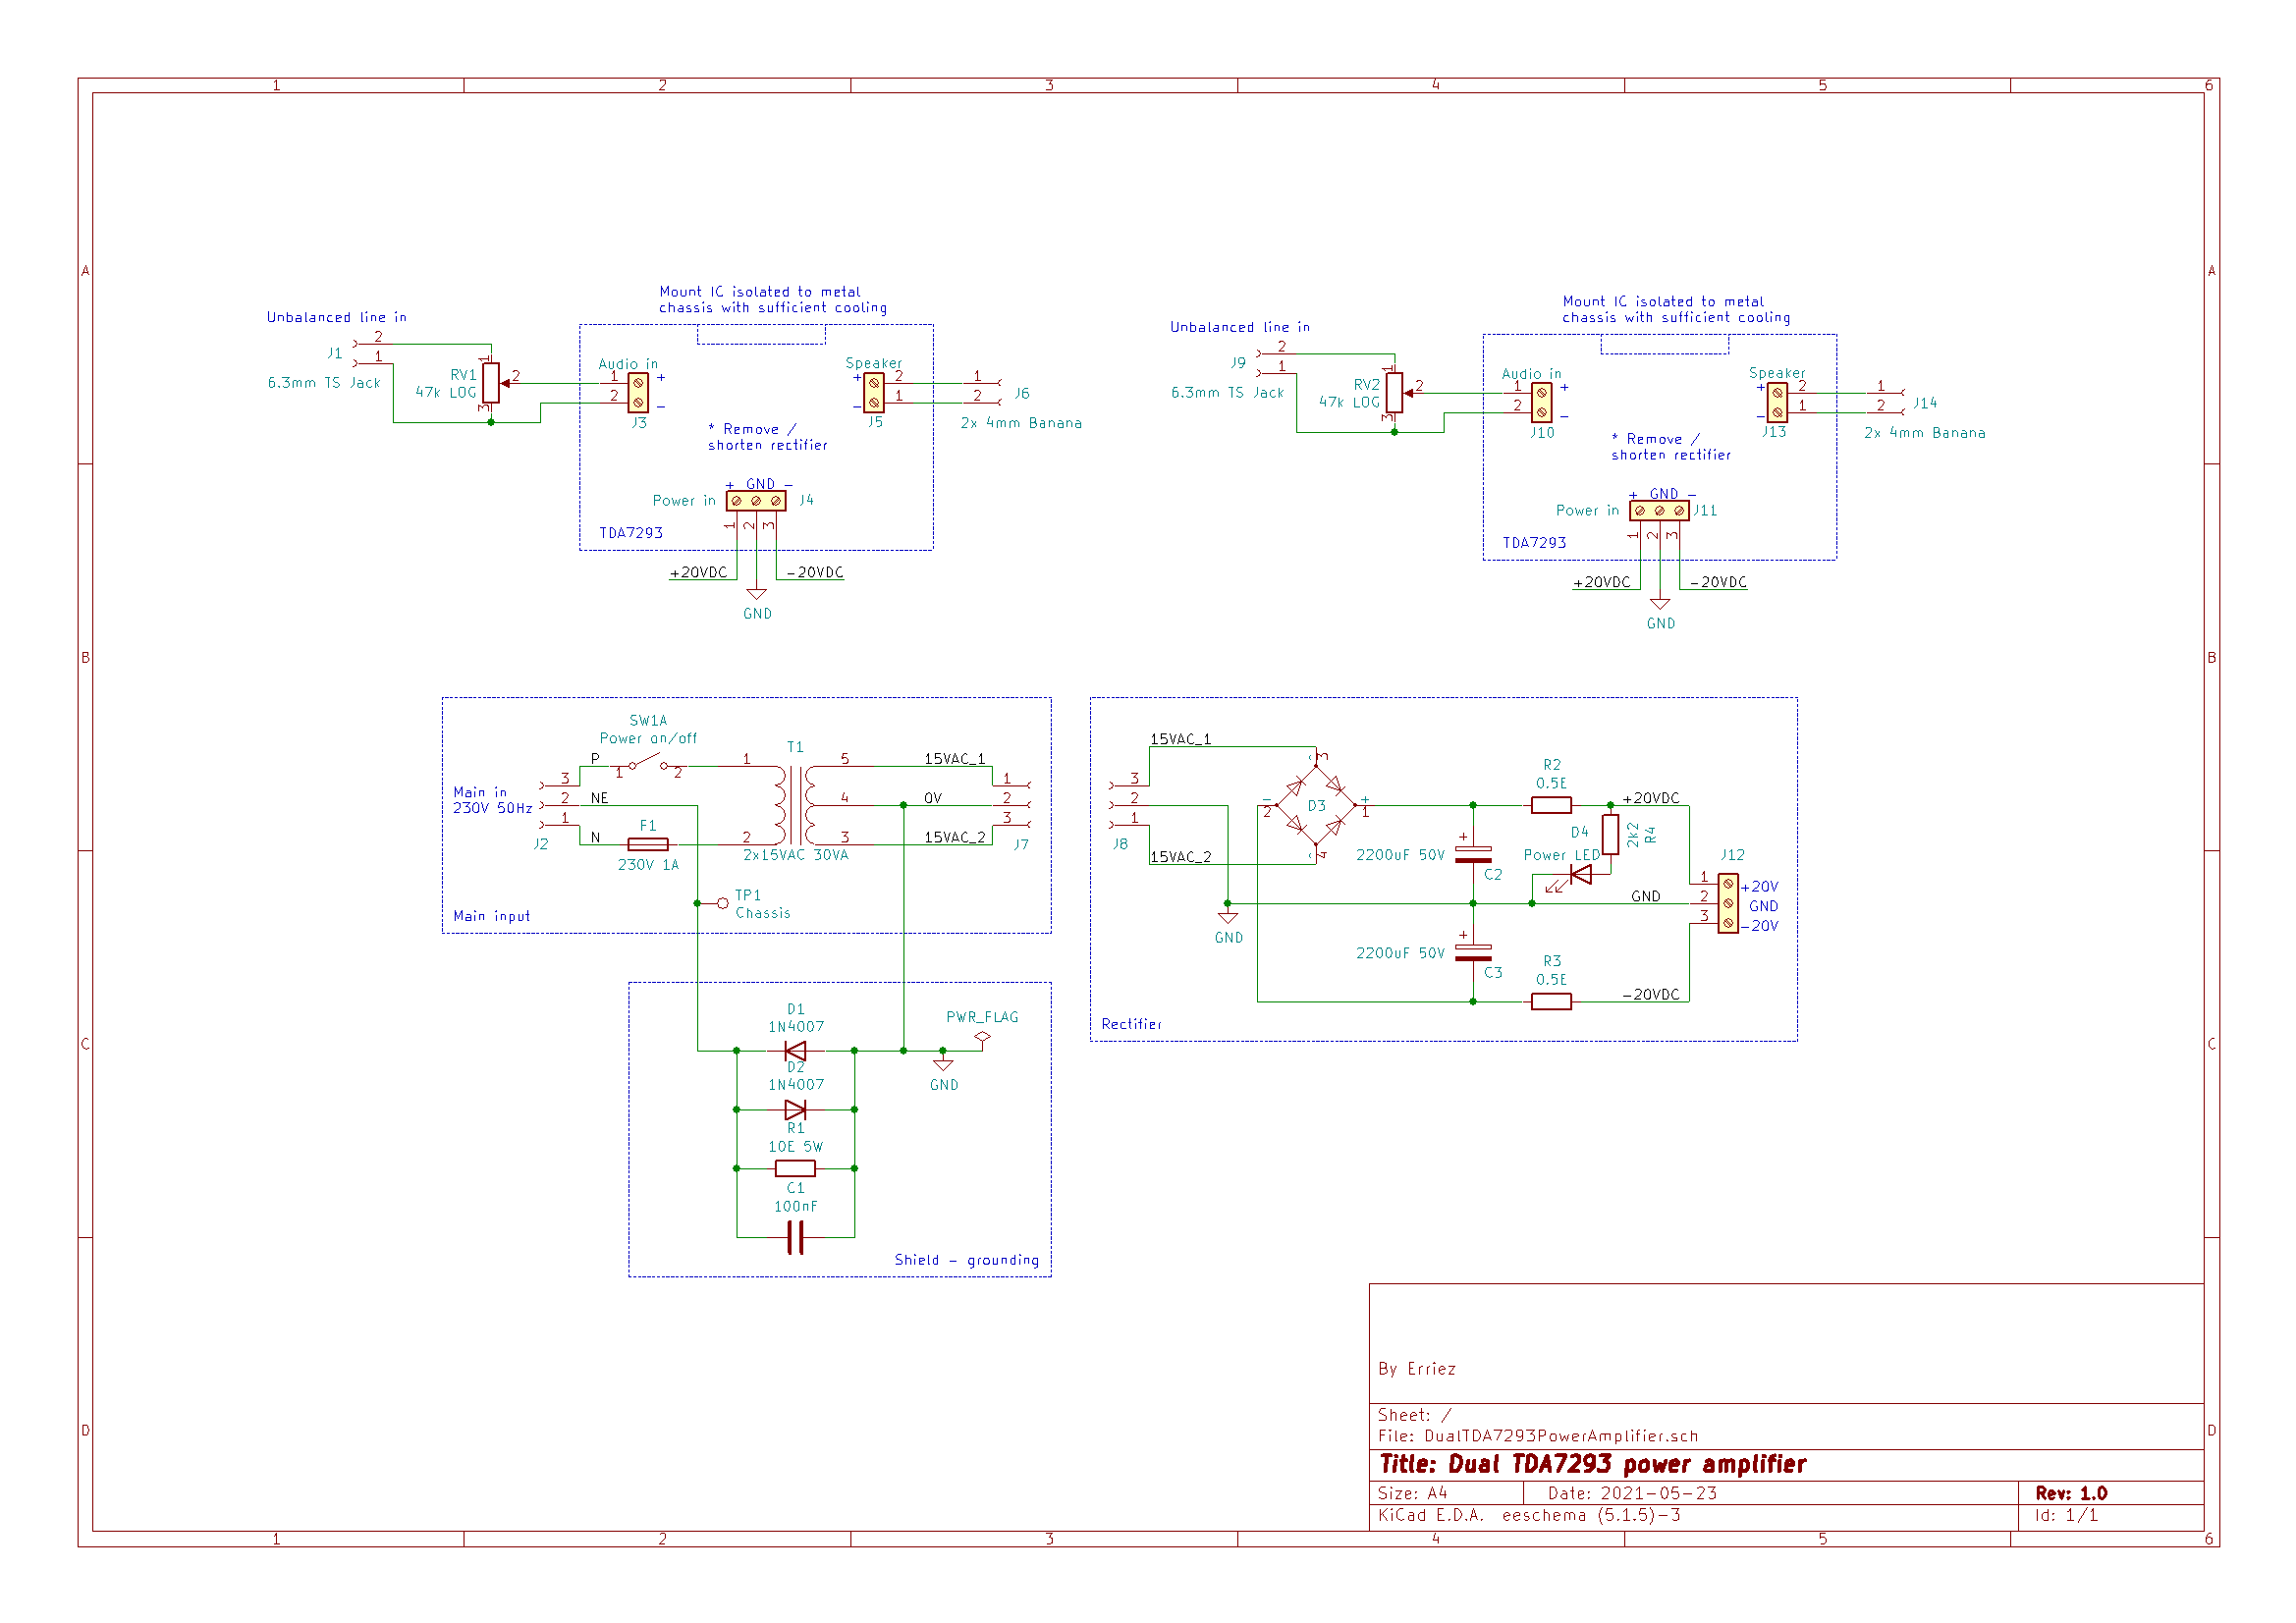Select the RV2 potentiometer symbol
The width and height of the screenshot is (2296, 1623).
(1394, 393)
